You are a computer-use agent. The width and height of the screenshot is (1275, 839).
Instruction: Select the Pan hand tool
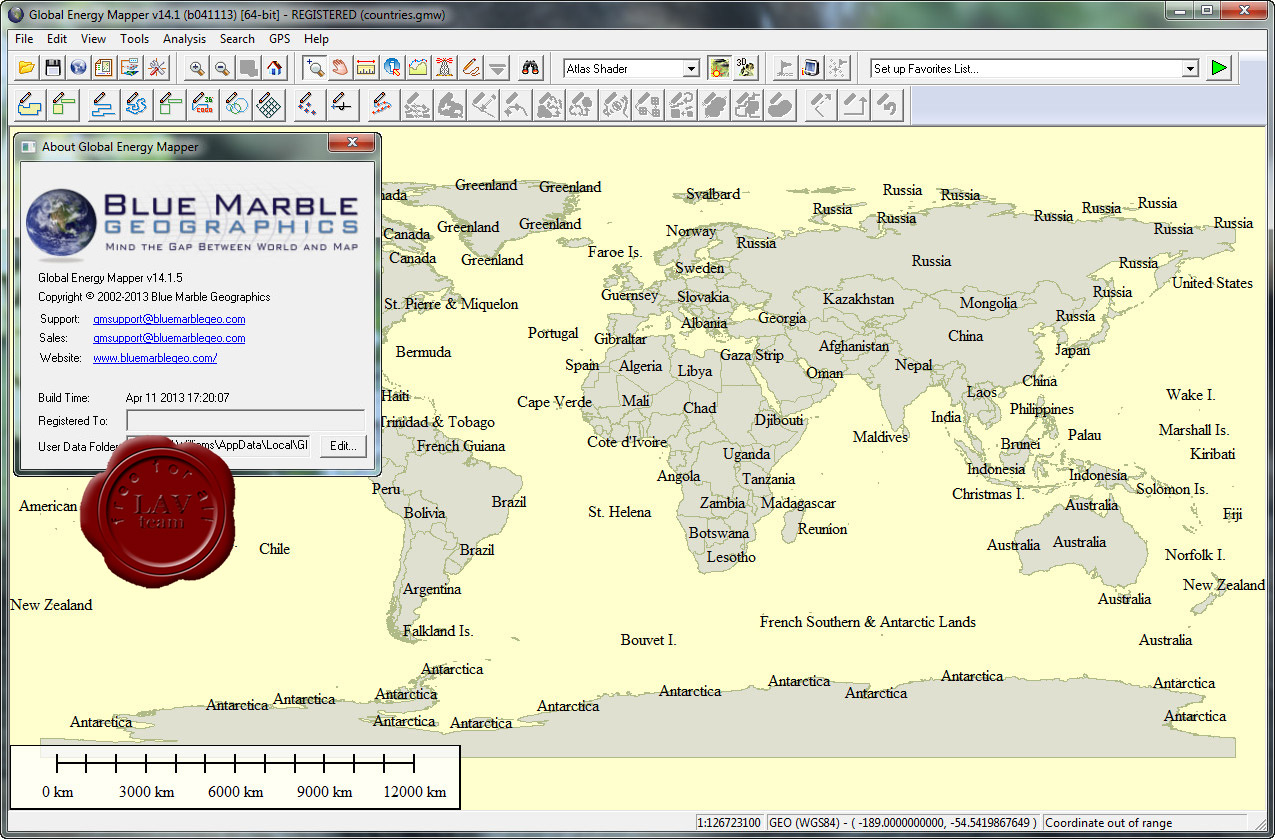(341, 68)
